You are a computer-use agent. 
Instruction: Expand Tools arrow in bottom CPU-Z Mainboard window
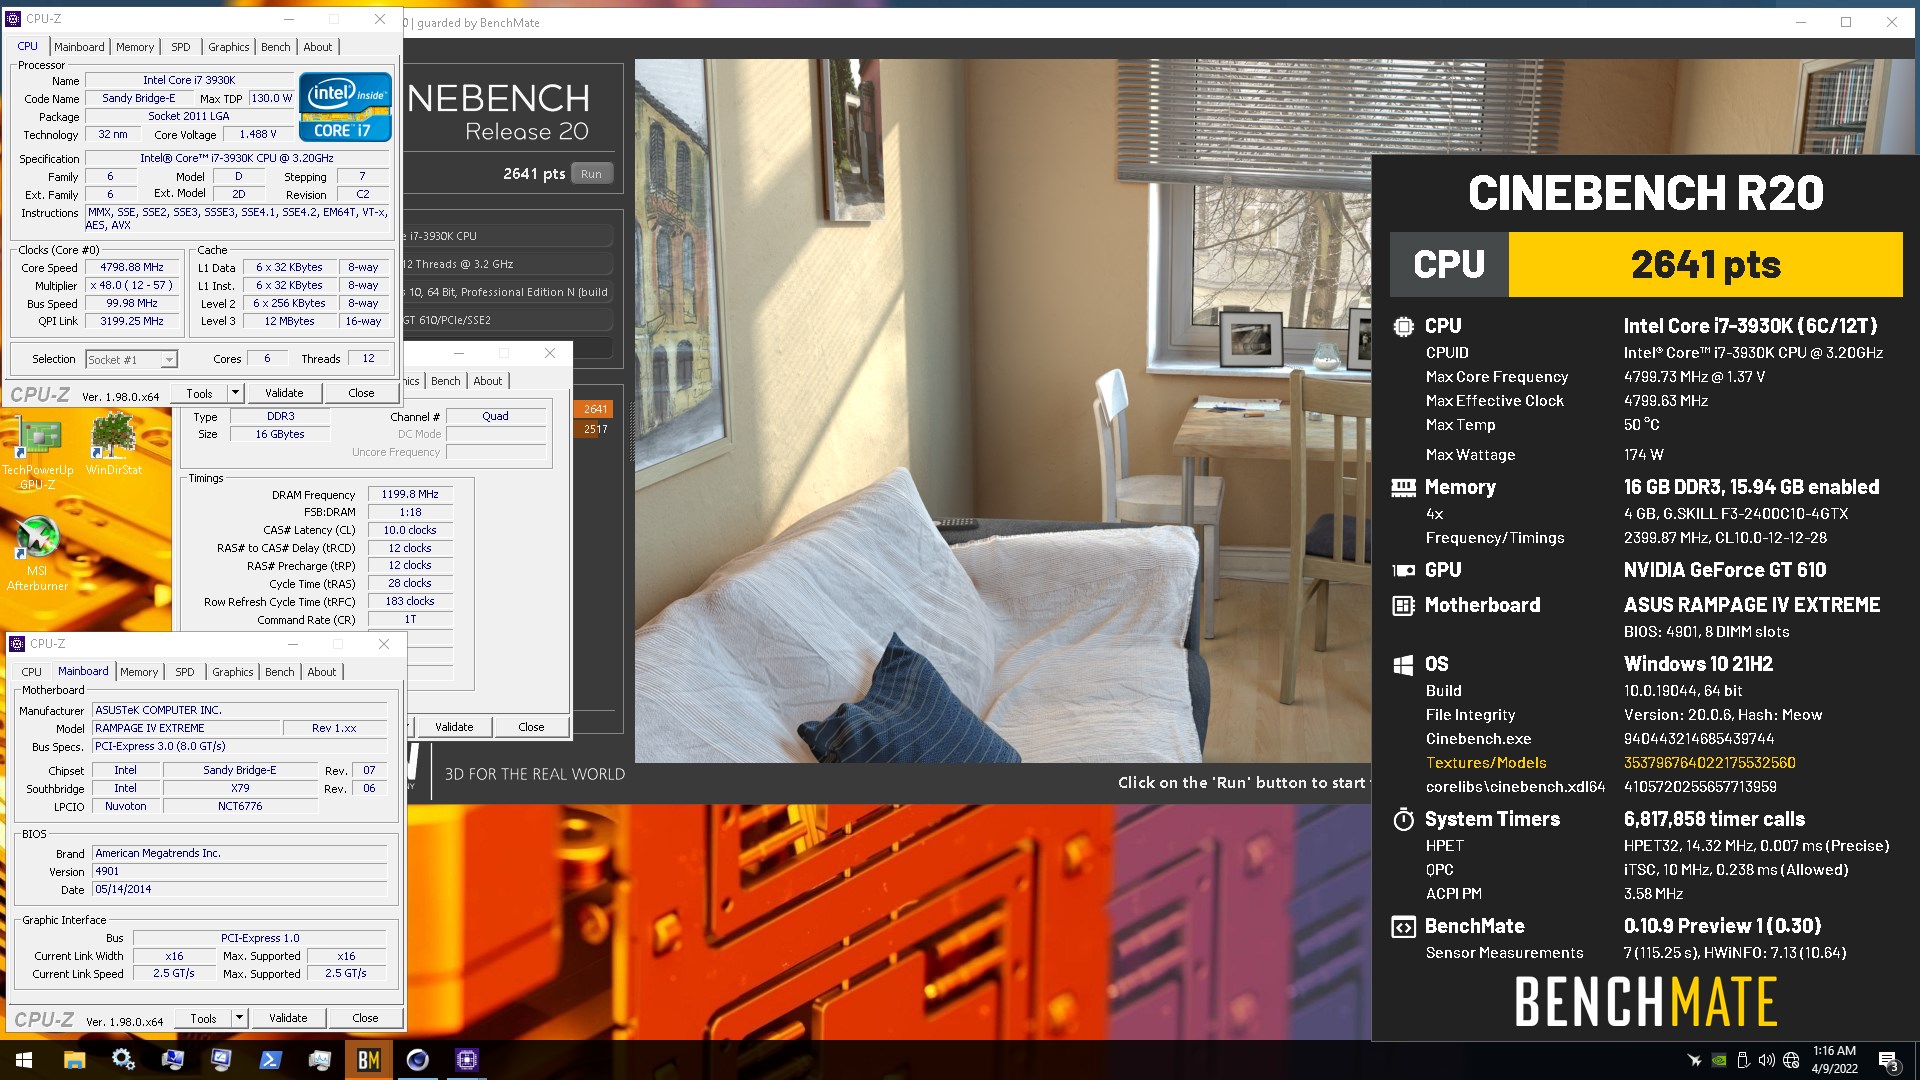point(239,1018)
